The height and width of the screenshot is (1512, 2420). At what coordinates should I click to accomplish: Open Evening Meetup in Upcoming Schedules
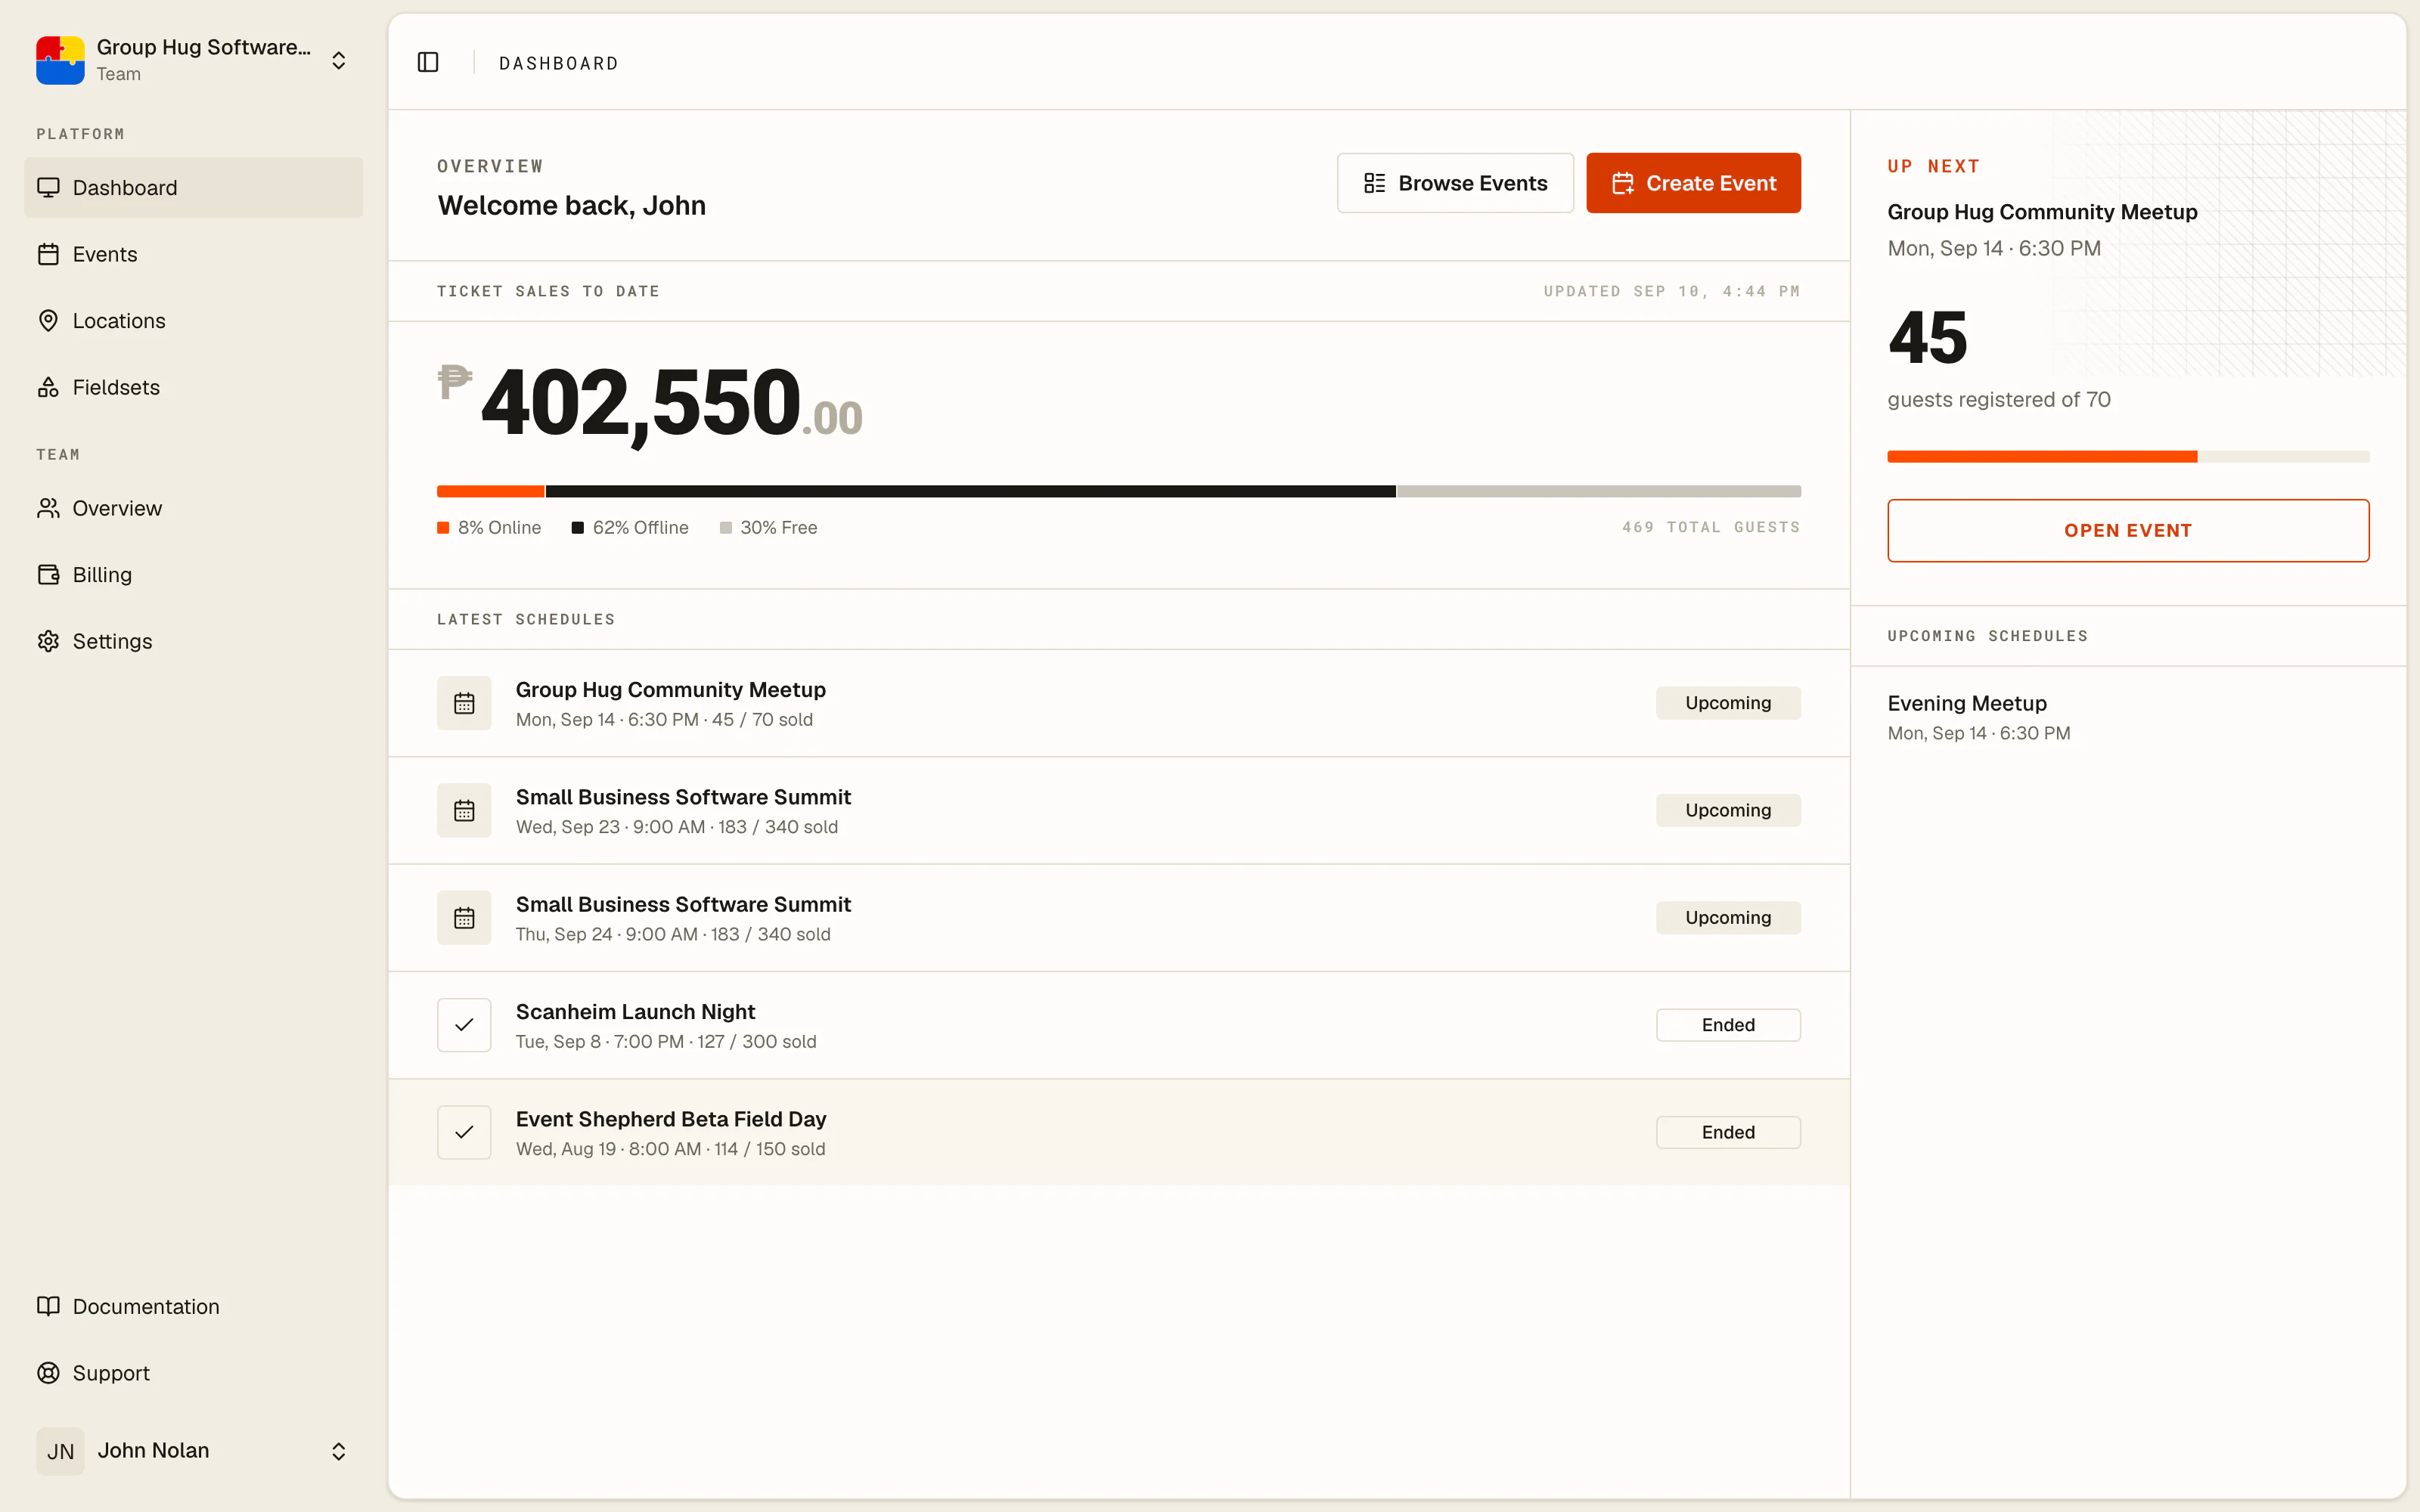pyautogui.click(x=1966, y=703)
